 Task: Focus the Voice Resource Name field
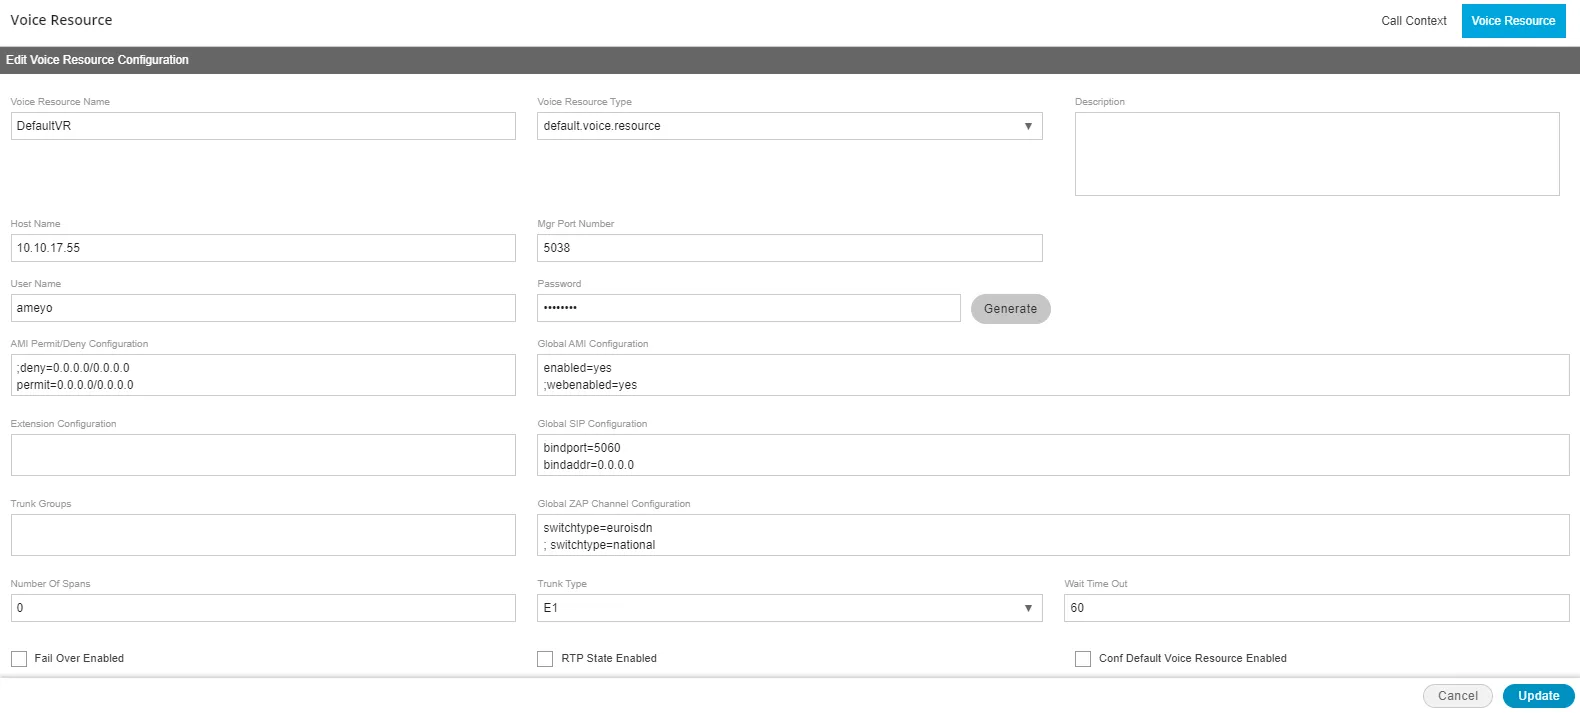click(x=263, y=126)
